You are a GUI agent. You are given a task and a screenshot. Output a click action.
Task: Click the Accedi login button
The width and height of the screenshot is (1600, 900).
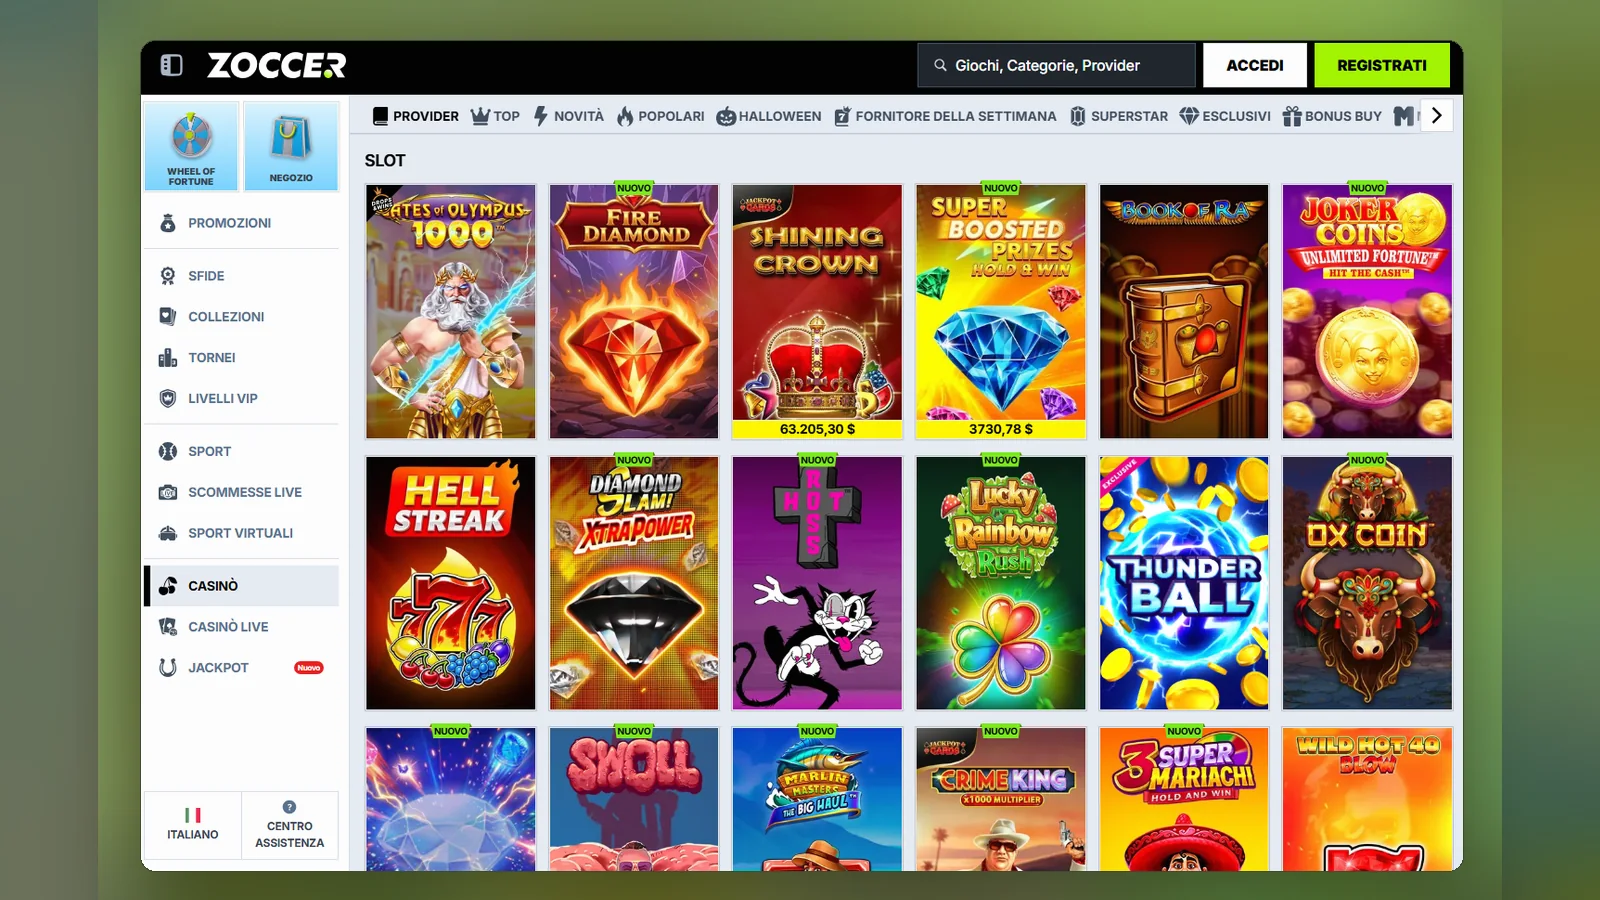pos(1255,65)
